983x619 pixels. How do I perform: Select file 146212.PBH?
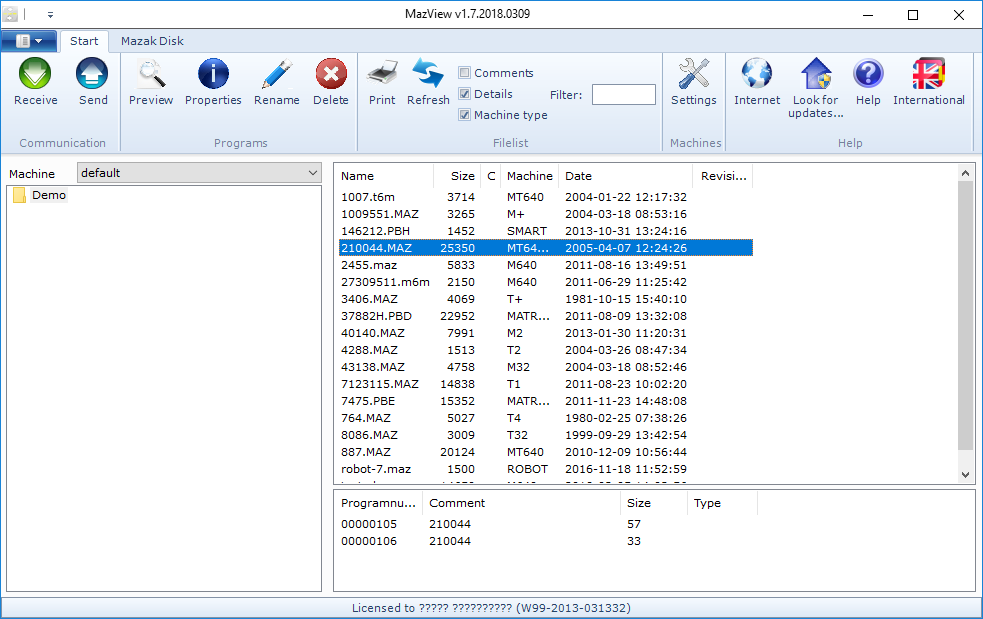(x=545, y=231)
